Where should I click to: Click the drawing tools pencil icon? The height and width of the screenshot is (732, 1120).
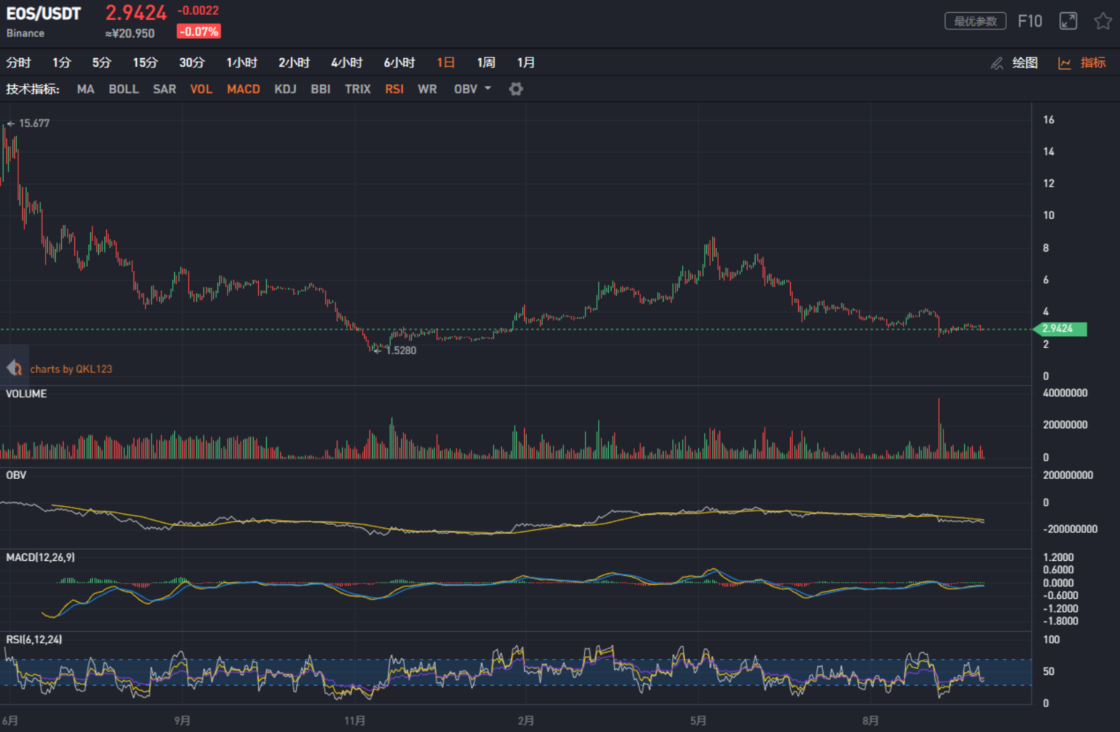[996, 63]
